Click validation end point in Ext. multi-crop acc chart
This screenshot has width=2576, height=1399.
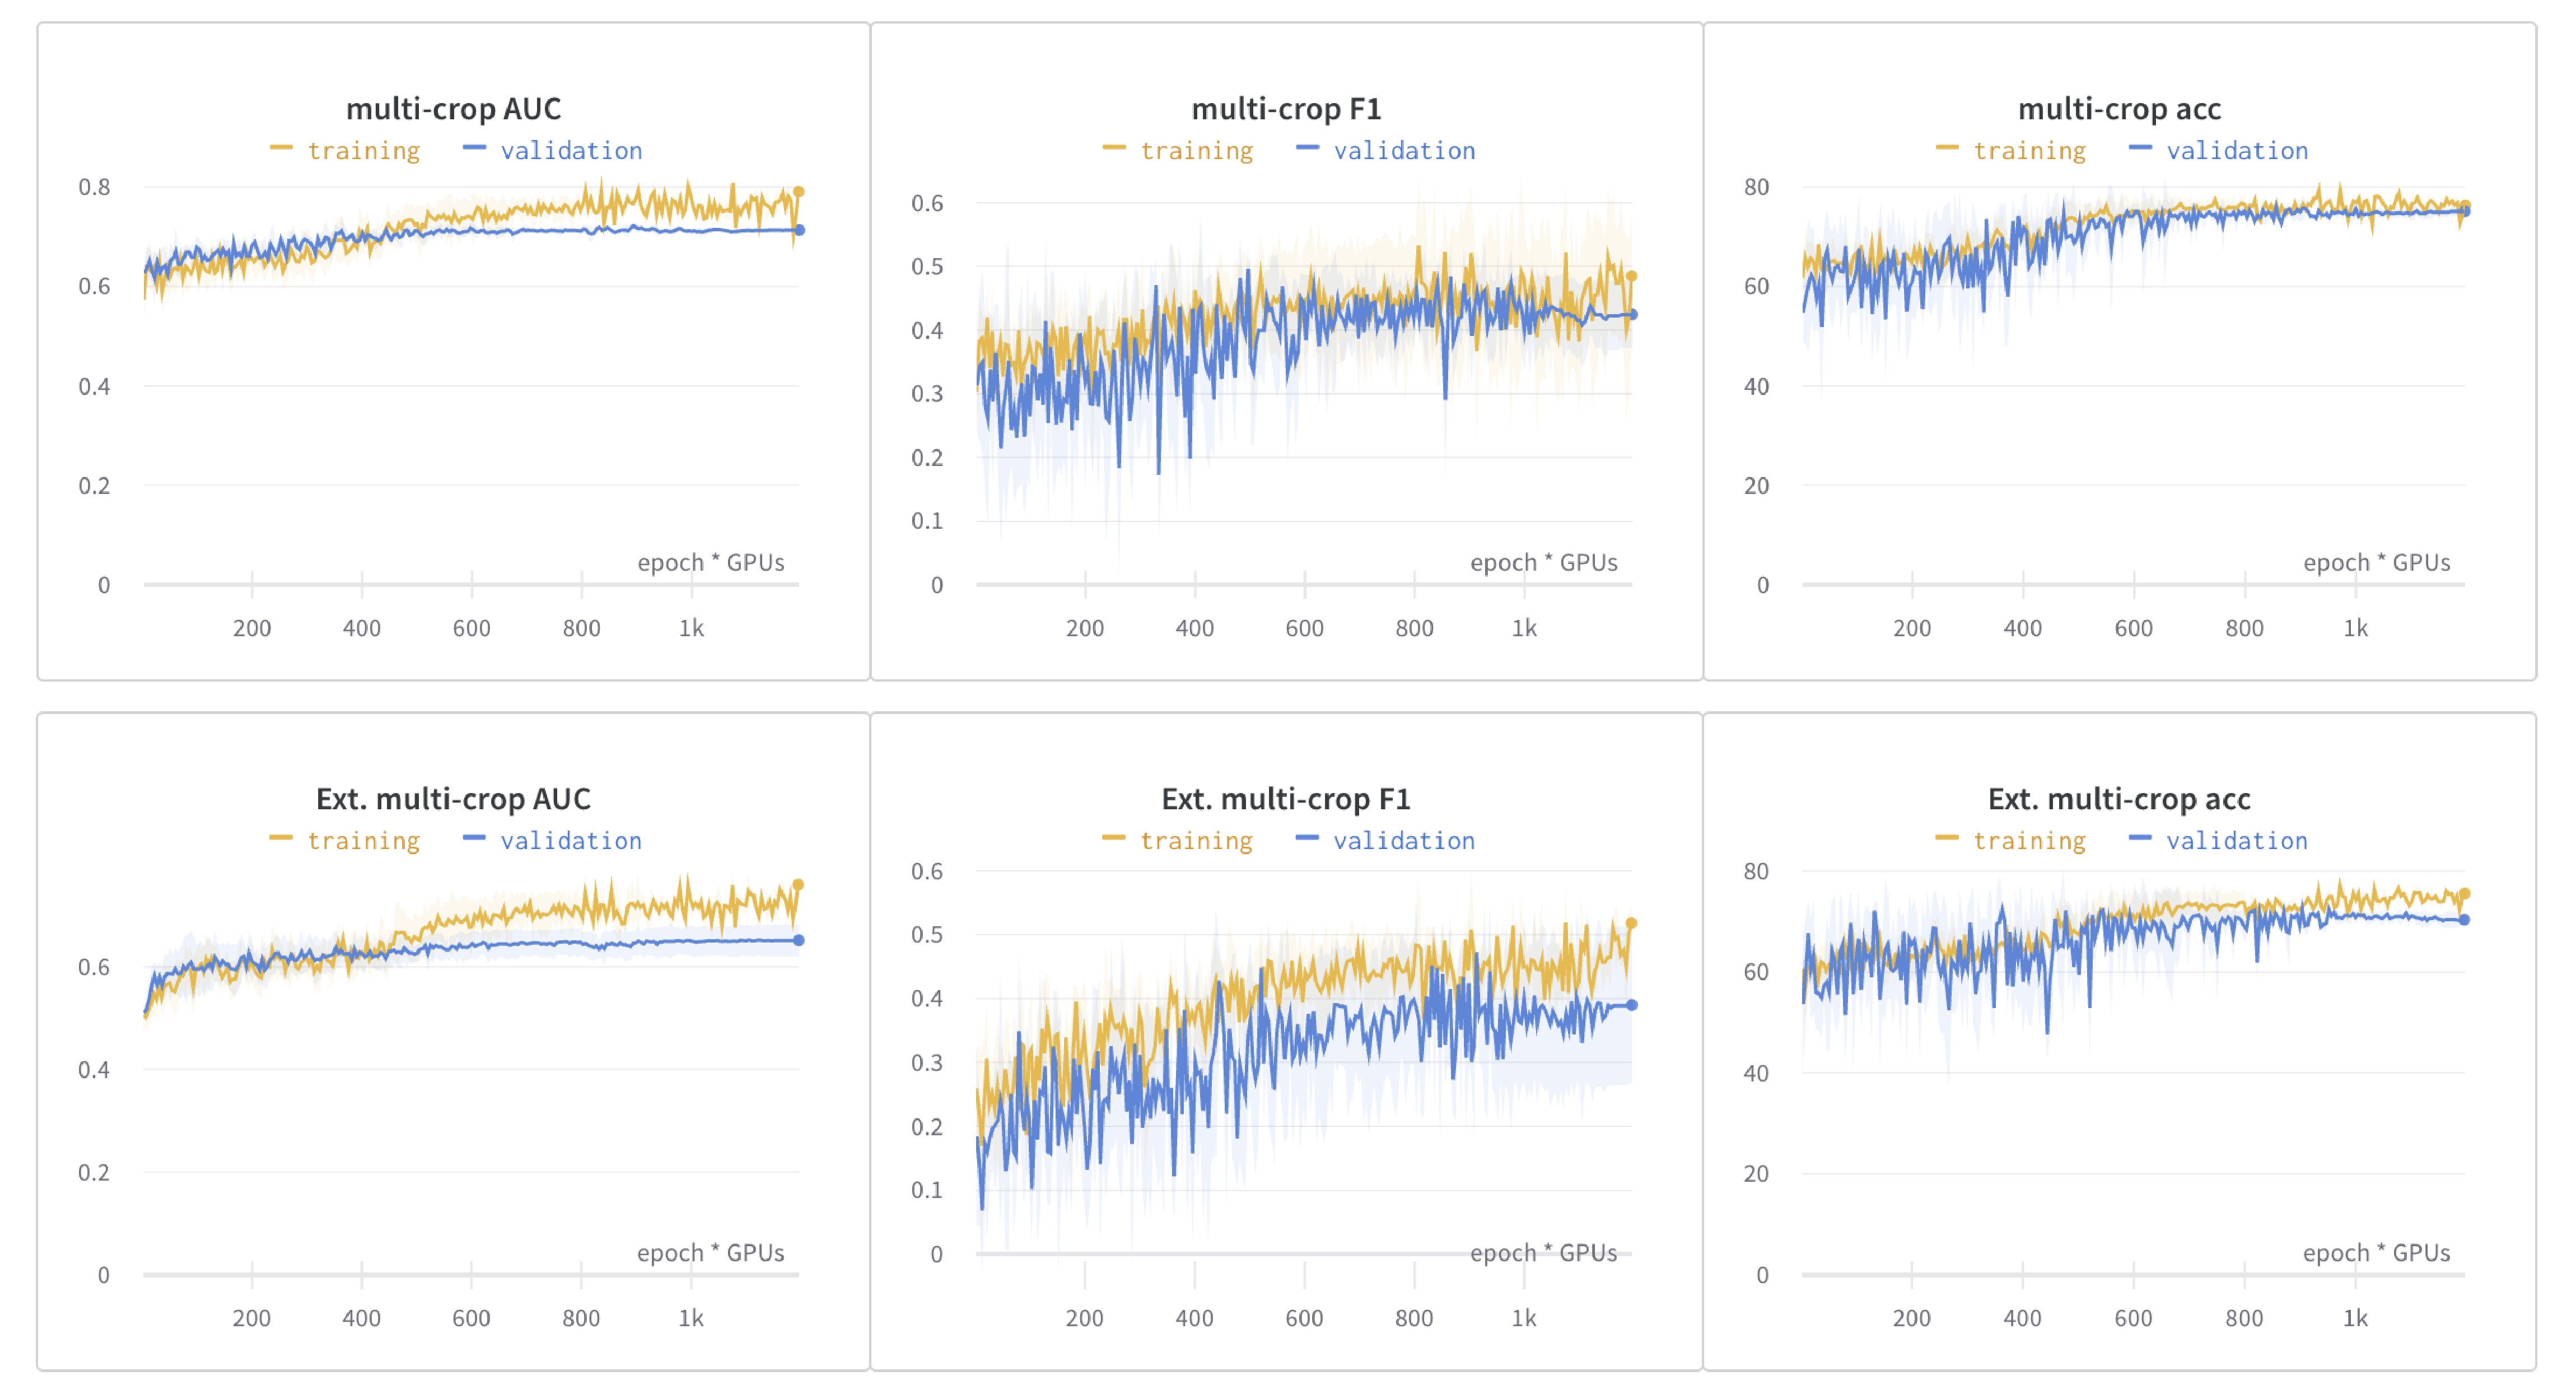pos(2464,919)
